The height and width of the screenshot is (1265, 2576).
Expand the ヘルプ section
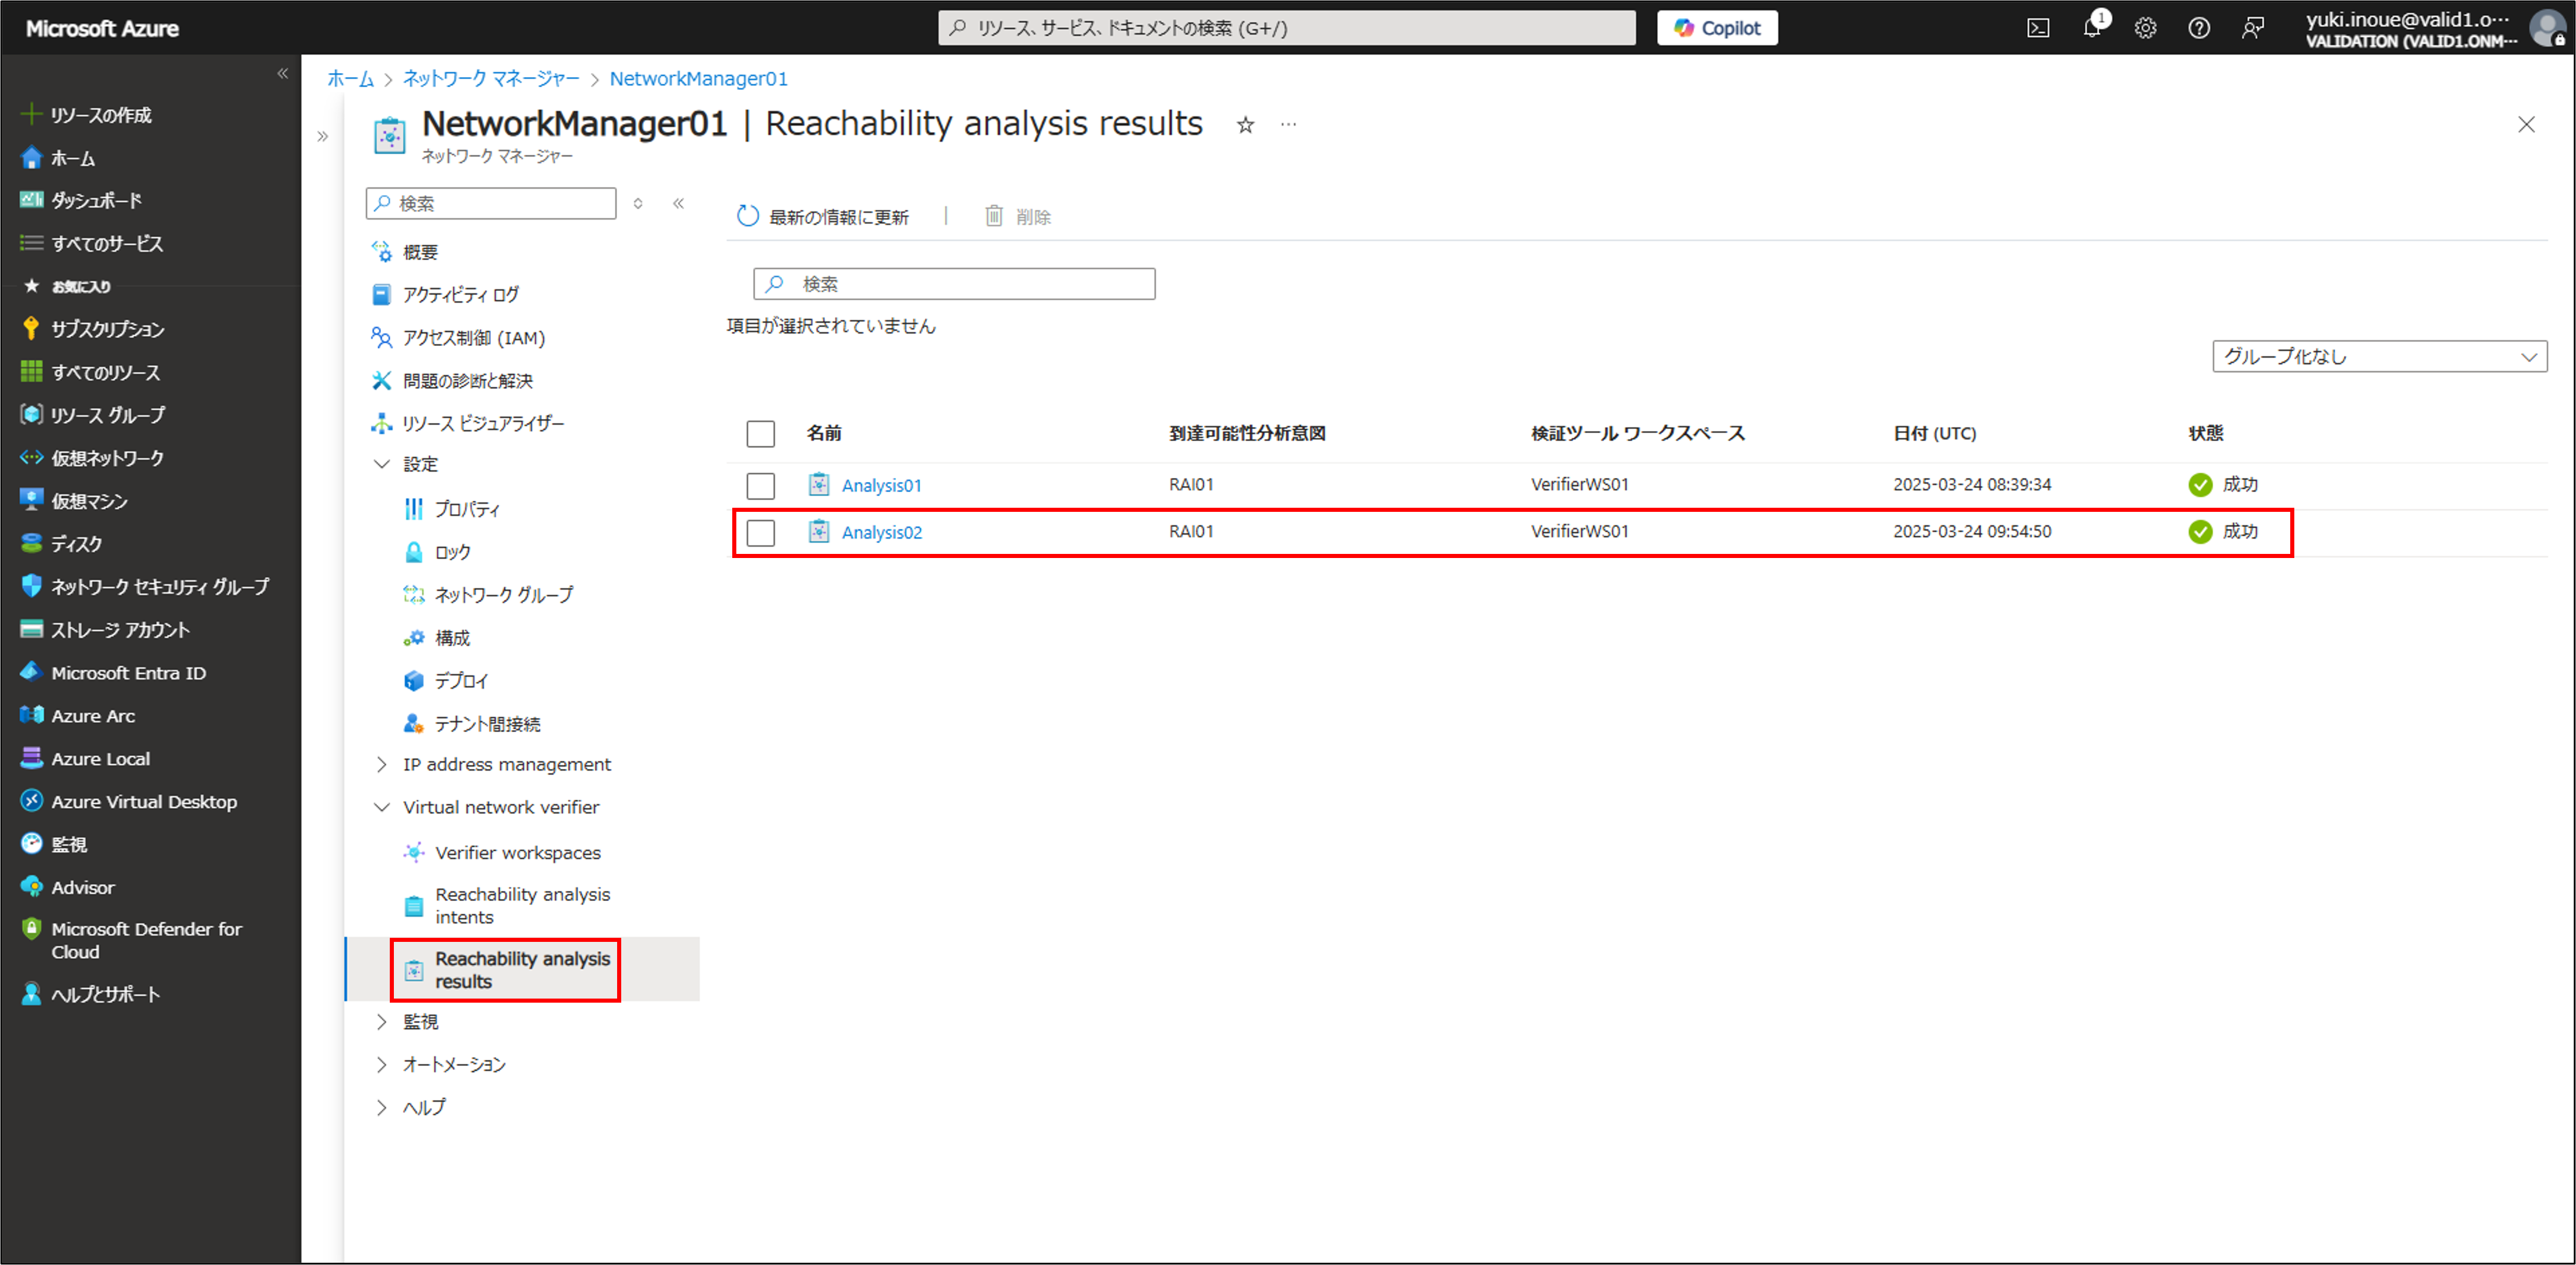click(381, 1107)
